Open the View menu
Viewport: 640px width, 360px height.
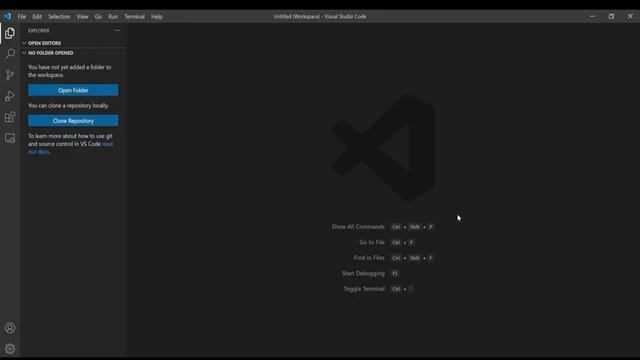tap(82, 17)
